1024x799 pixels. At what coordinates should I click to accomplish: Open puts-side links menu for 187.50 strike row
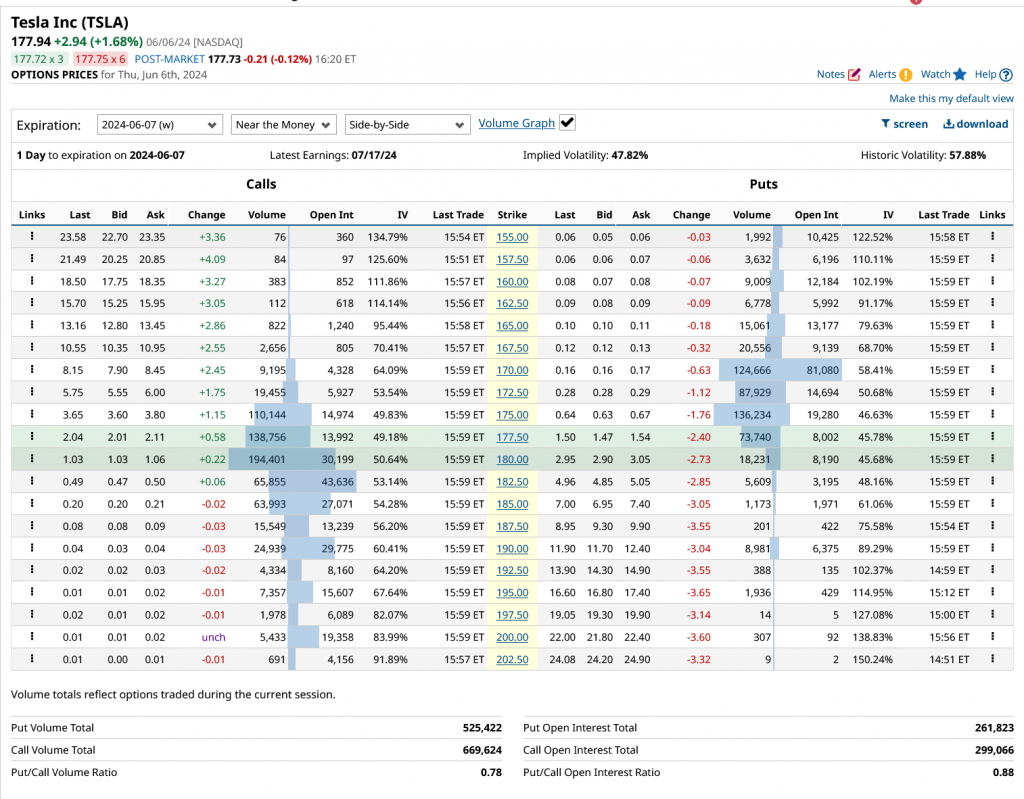click(x=993, y=525)
